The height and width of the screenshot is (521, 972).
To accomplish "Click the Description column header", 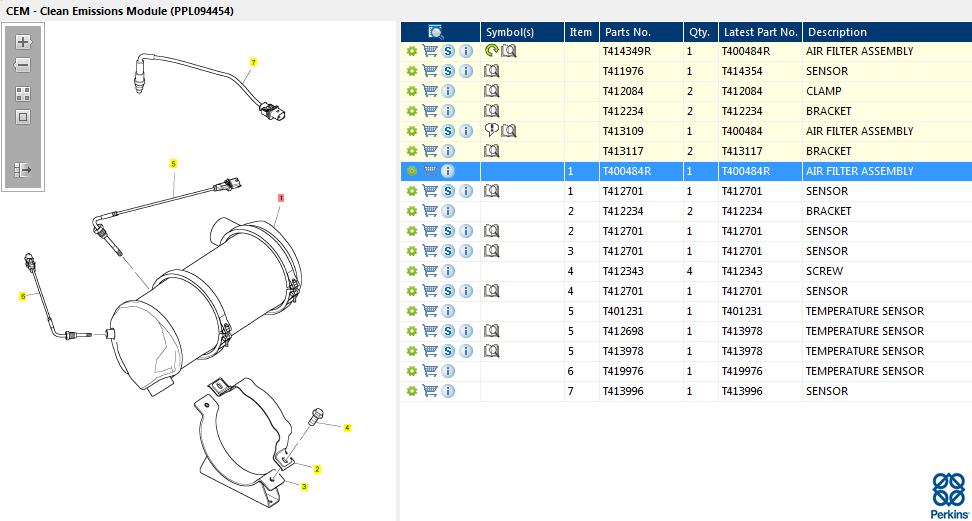I will tap(837, 32).
